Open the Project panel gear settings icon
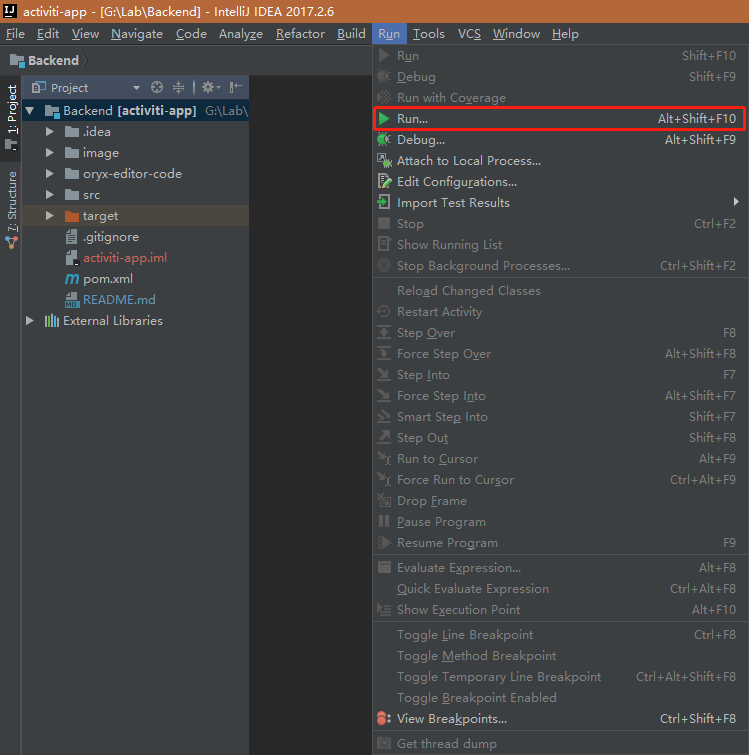Viewport: 749px width, 755px height. (x=210, y=87)
